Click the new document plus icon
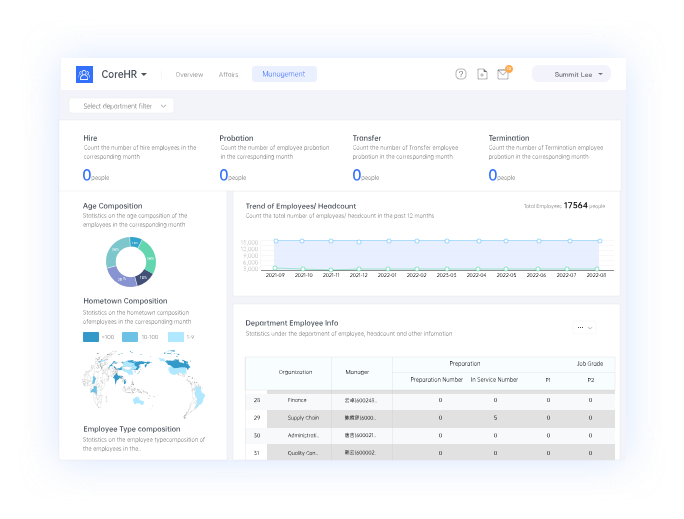Screen dimensions: 684x519 (x=482, y=74)
